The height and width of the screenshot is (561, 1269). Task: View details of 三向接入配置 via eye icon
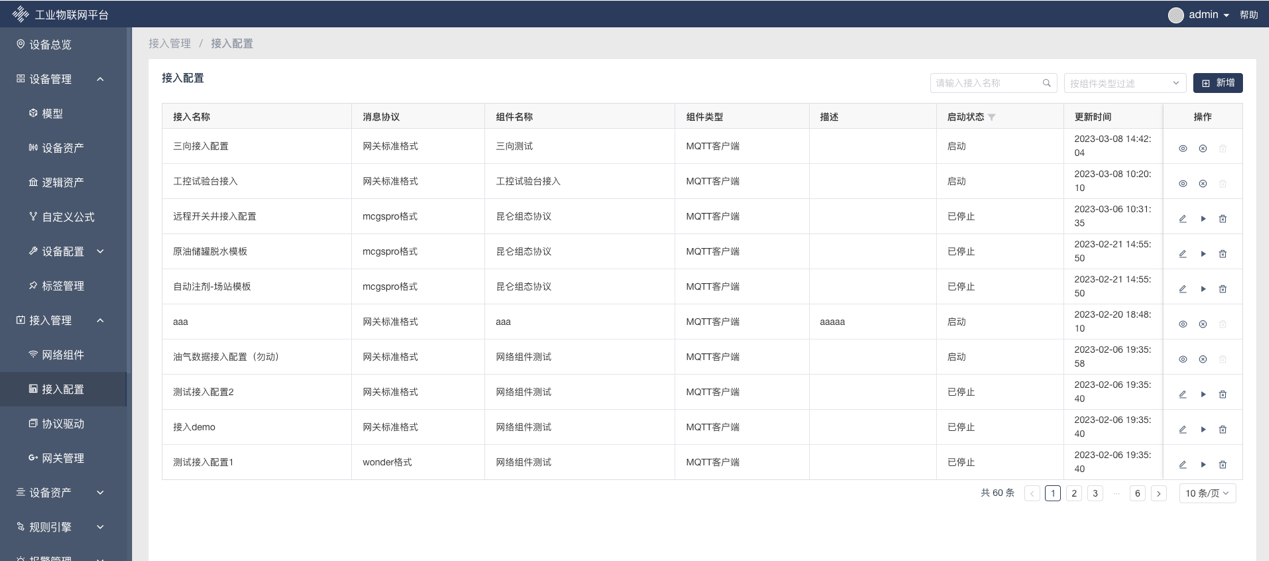(1182, 149)
